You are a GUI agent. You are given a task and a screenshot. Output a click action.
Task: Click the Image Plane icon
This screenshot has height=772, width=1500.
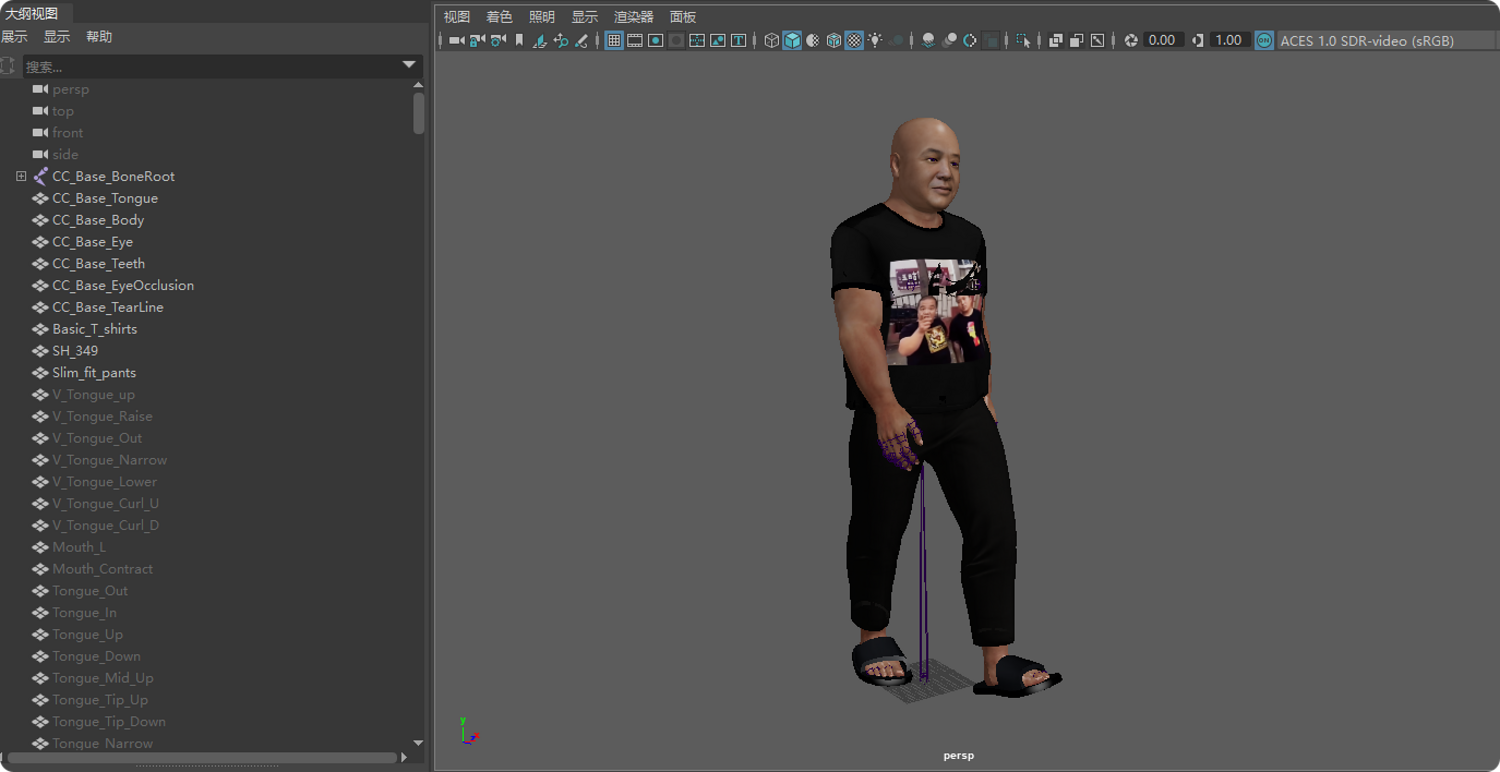pos(540,41)
